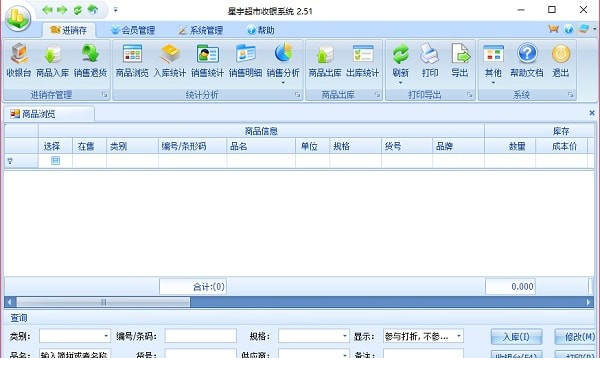Viewport: 600px width, 372px height.
Task: Expand the 系统 group launcher
Action: 571,95
